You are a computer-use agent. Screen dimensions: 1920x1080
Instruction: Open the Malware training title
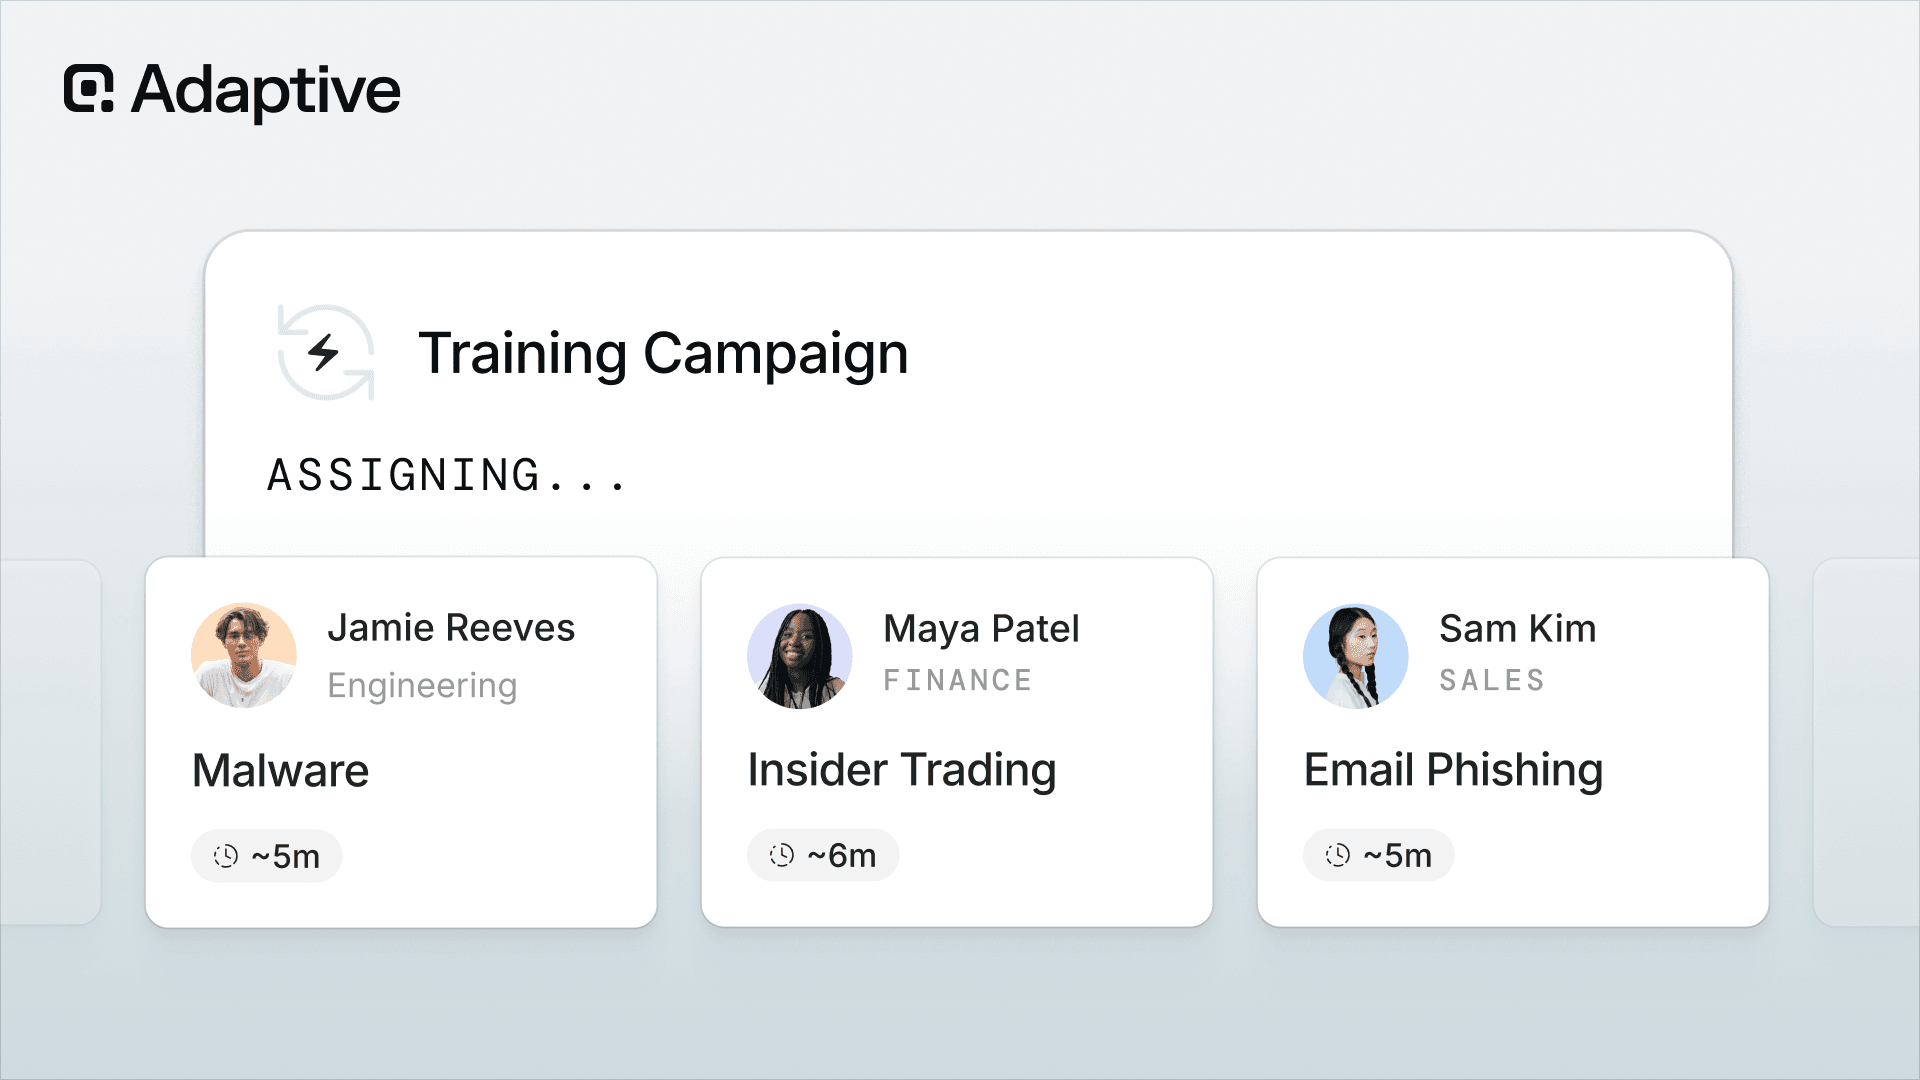280,770
